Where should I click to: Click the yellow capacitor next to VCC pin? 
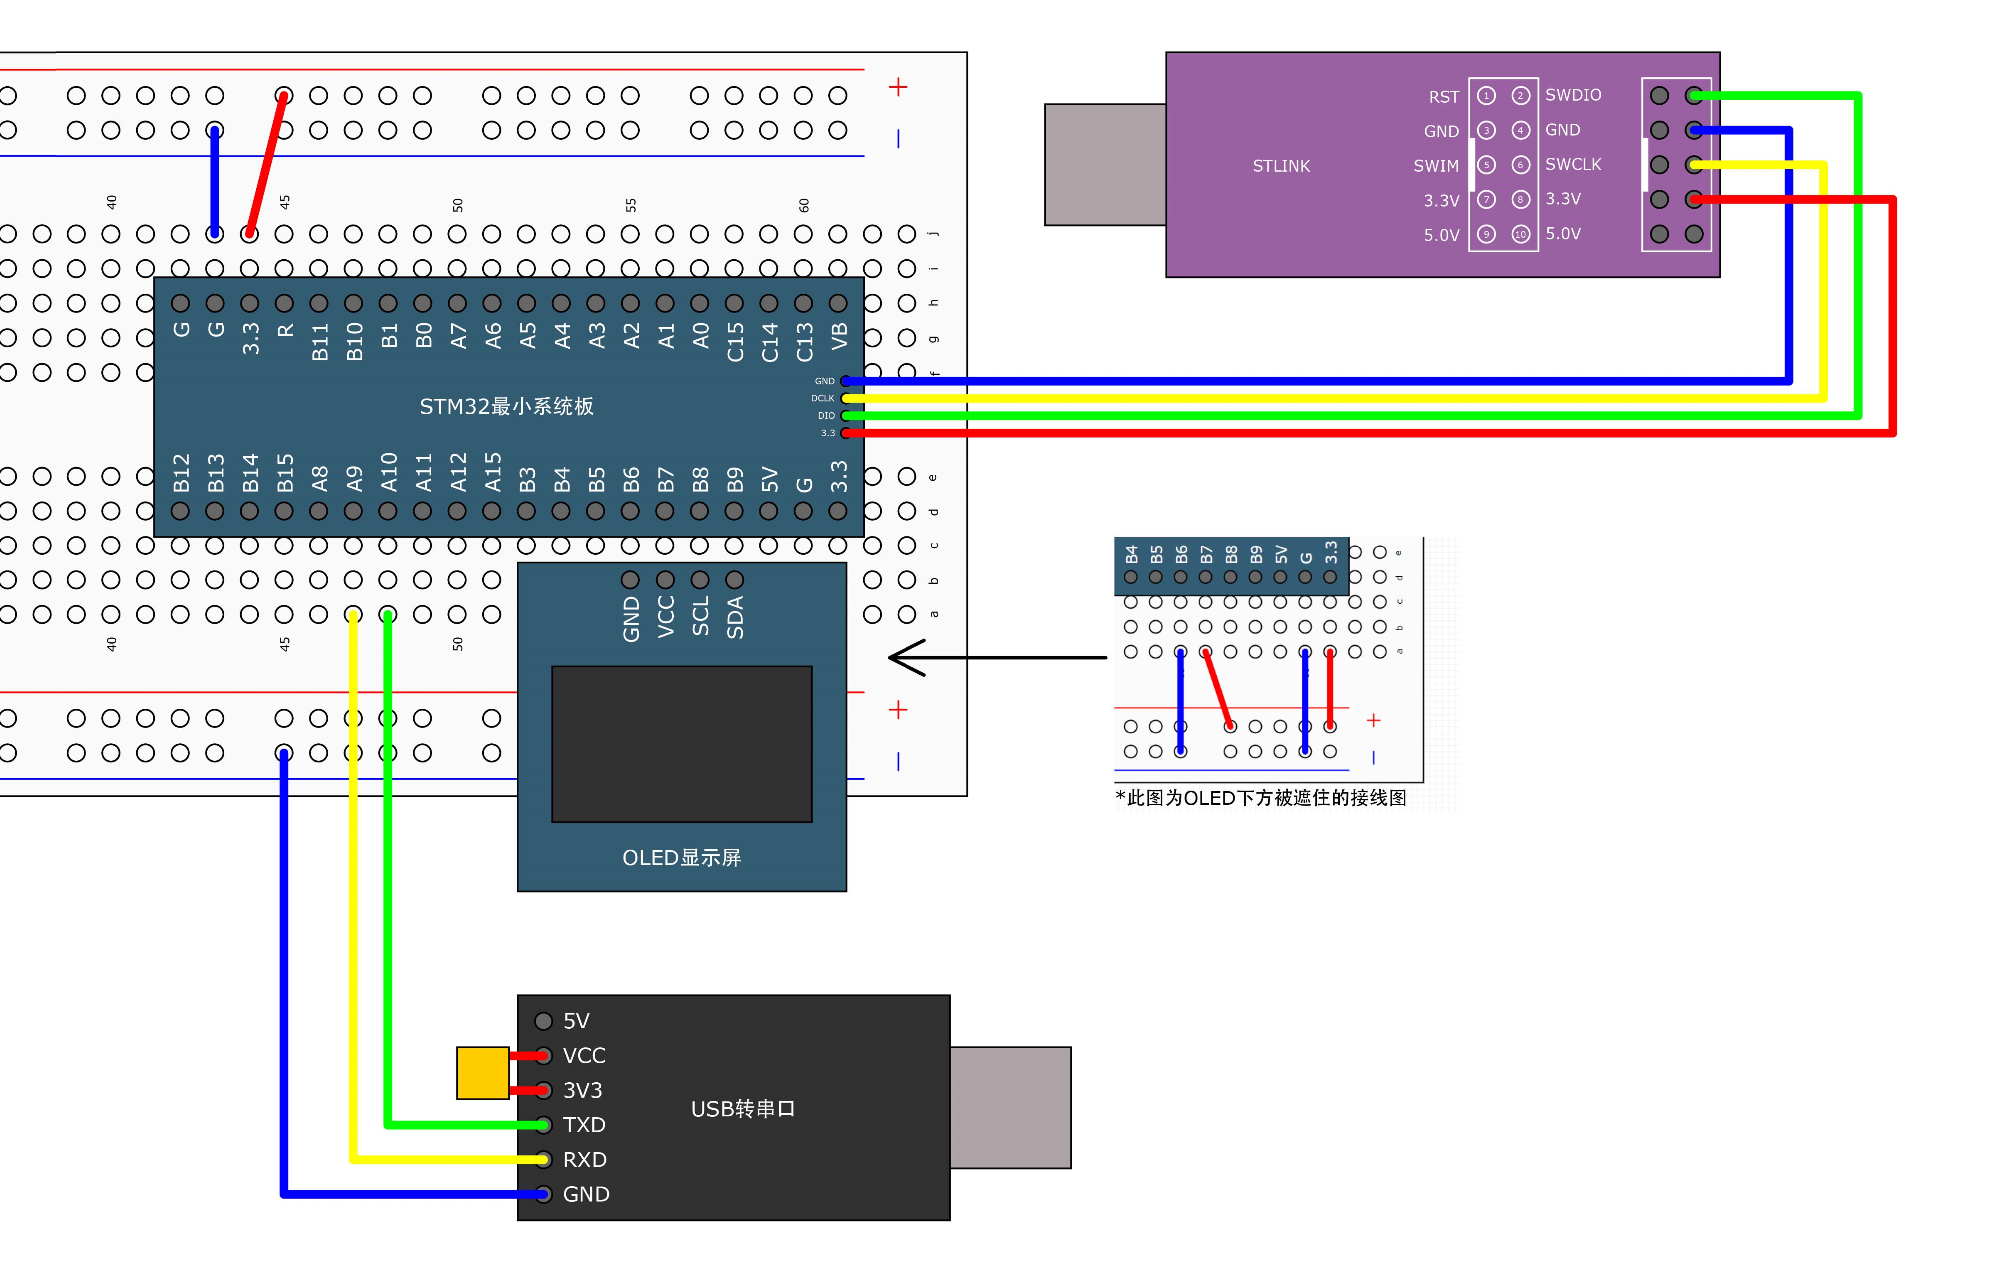(x=480, y=1072)
